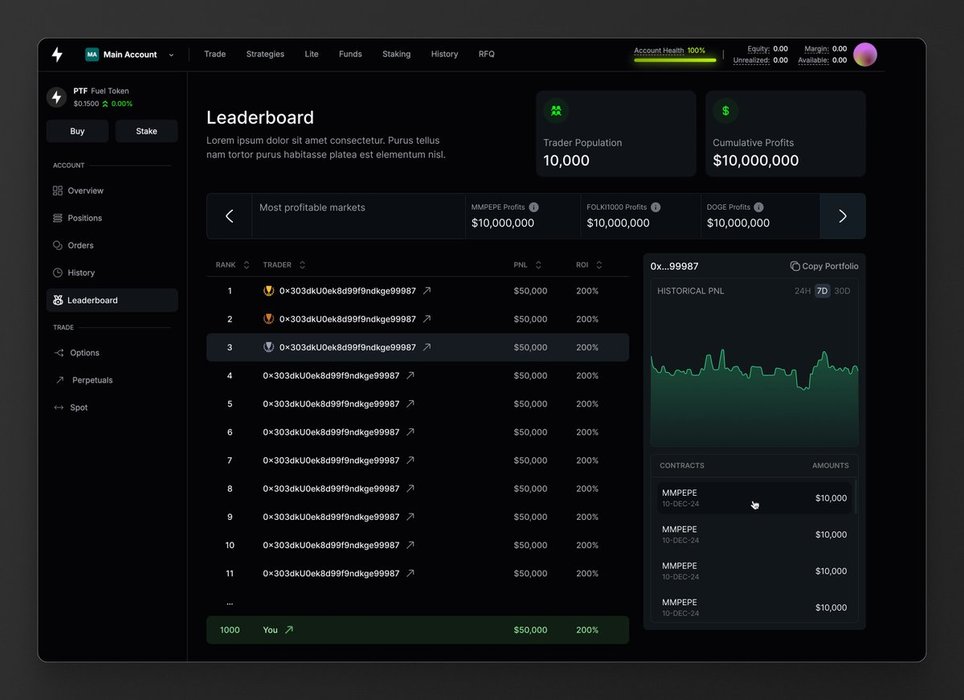The width and height of the screenshot is (964, 700).
Task: Open the user profile avatar
Action: tap(865, 55)
